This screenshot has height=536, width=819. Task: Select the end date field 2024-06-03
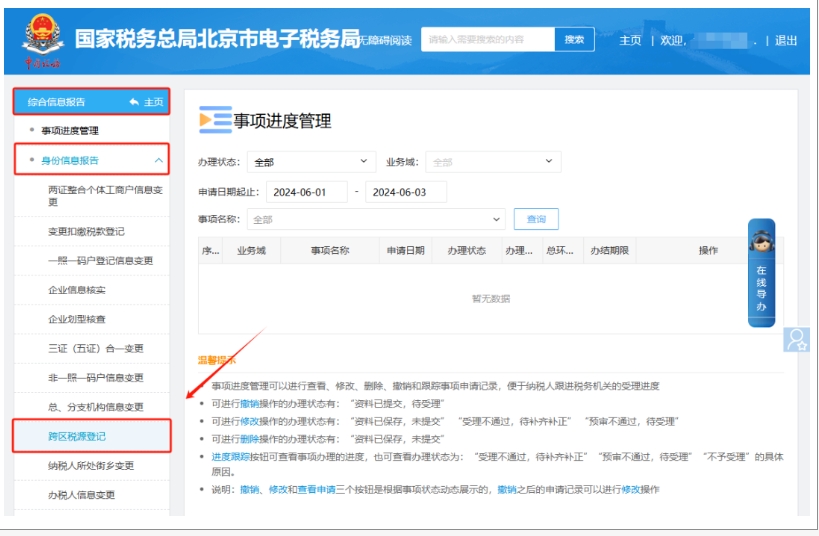point(405,192)
